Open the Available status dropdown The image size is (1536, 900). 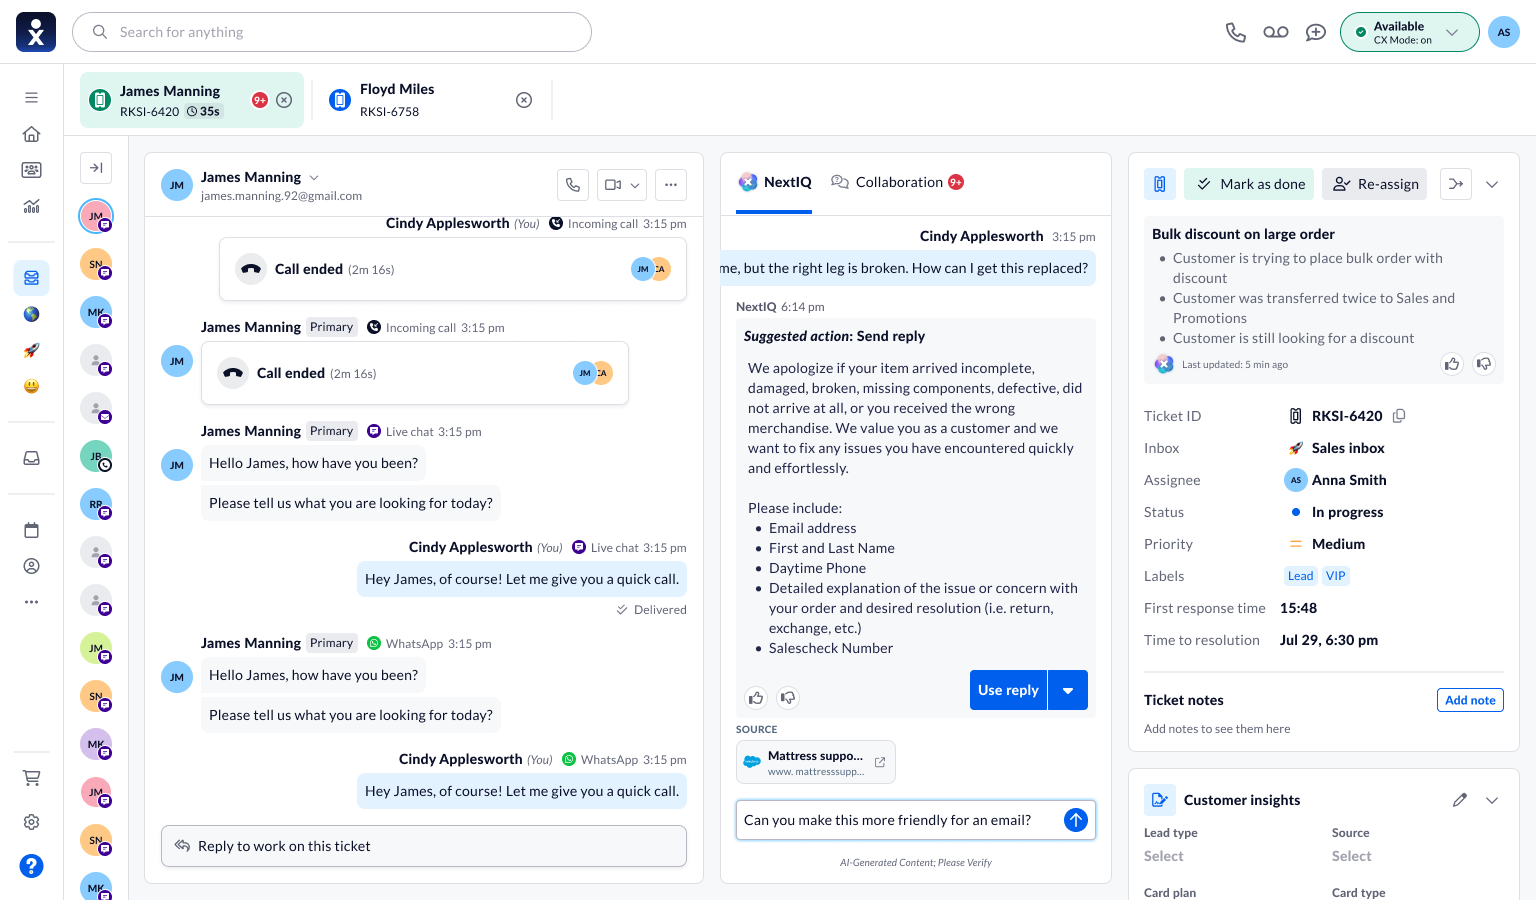1409,32
